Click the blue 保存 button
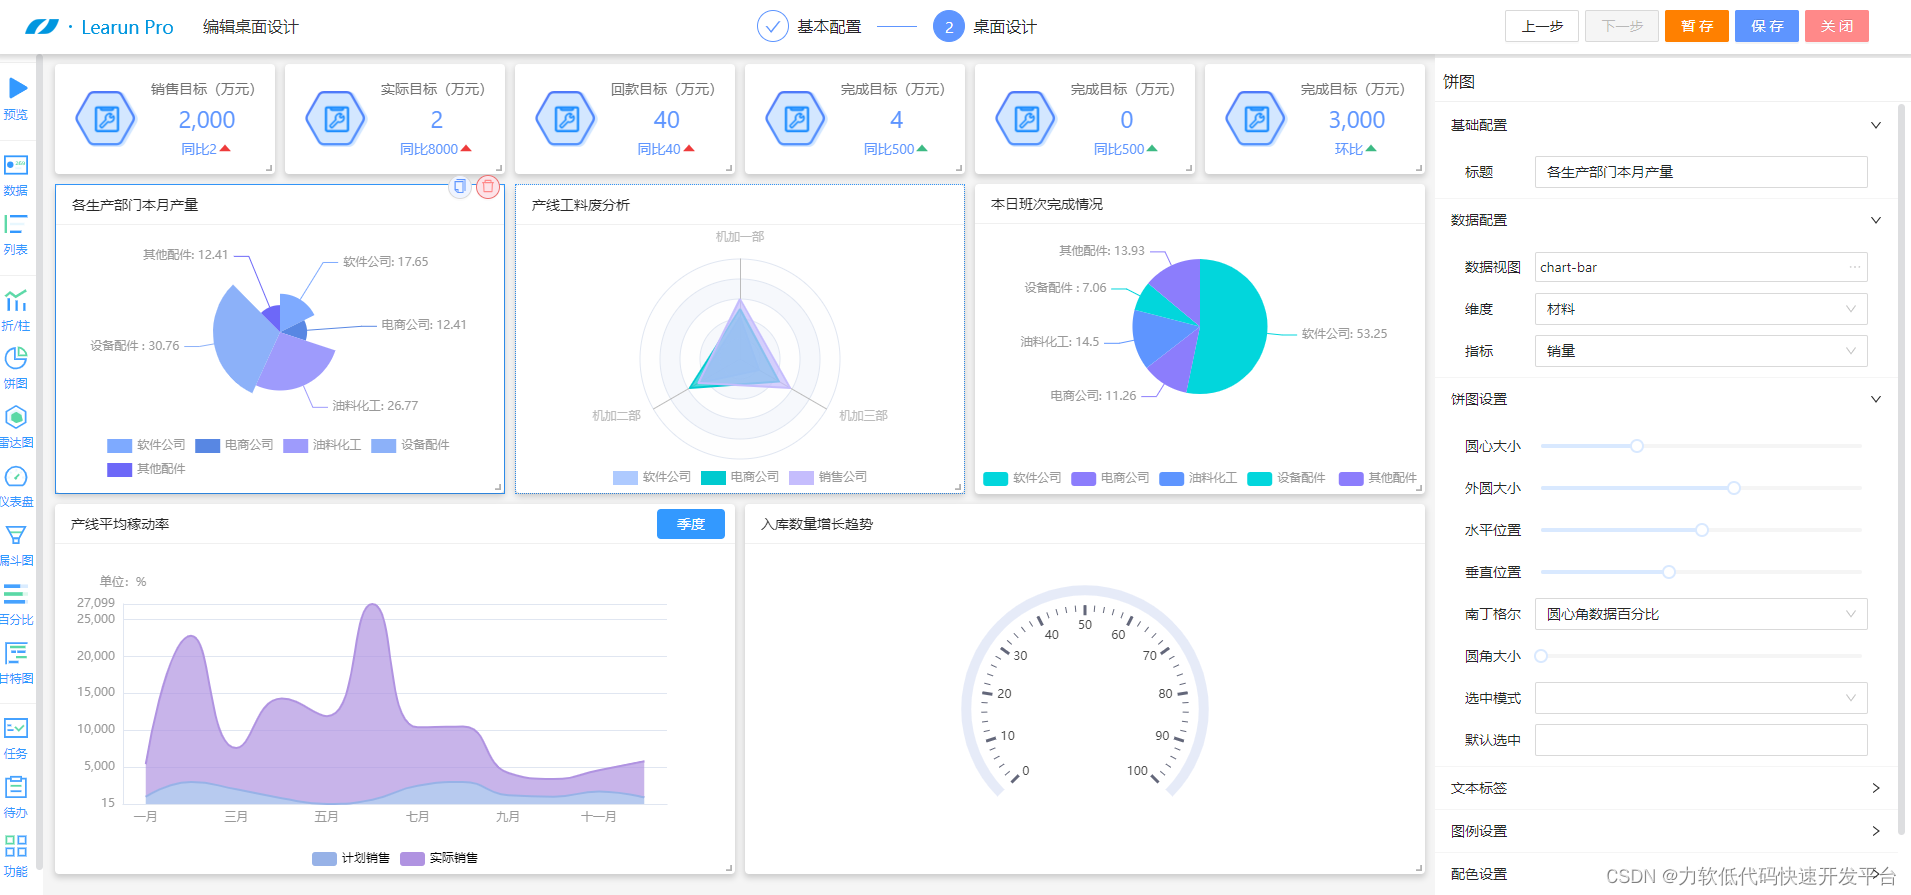 pyautogui.click(x=1767, y=26)
